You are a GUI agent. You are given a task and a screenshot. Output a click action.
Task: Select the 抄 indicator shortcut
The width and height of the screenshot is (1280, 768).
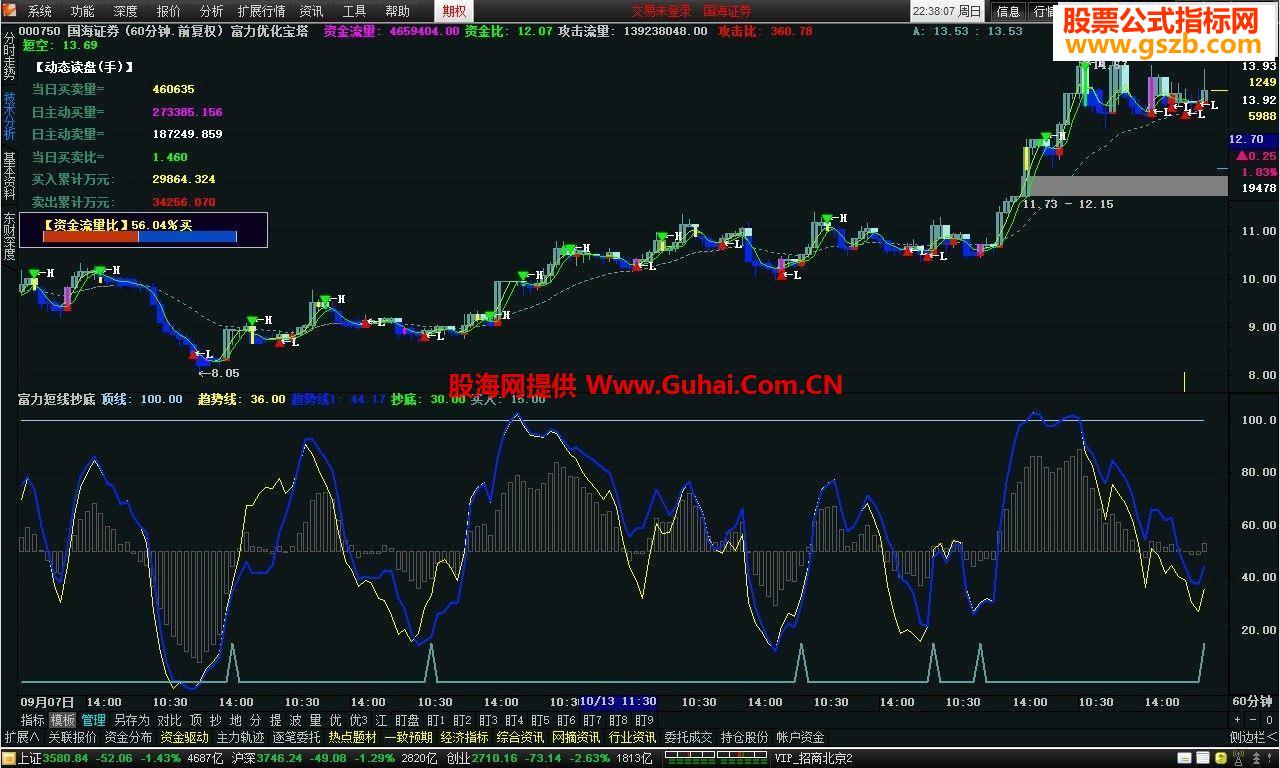(x=216, y=720)
